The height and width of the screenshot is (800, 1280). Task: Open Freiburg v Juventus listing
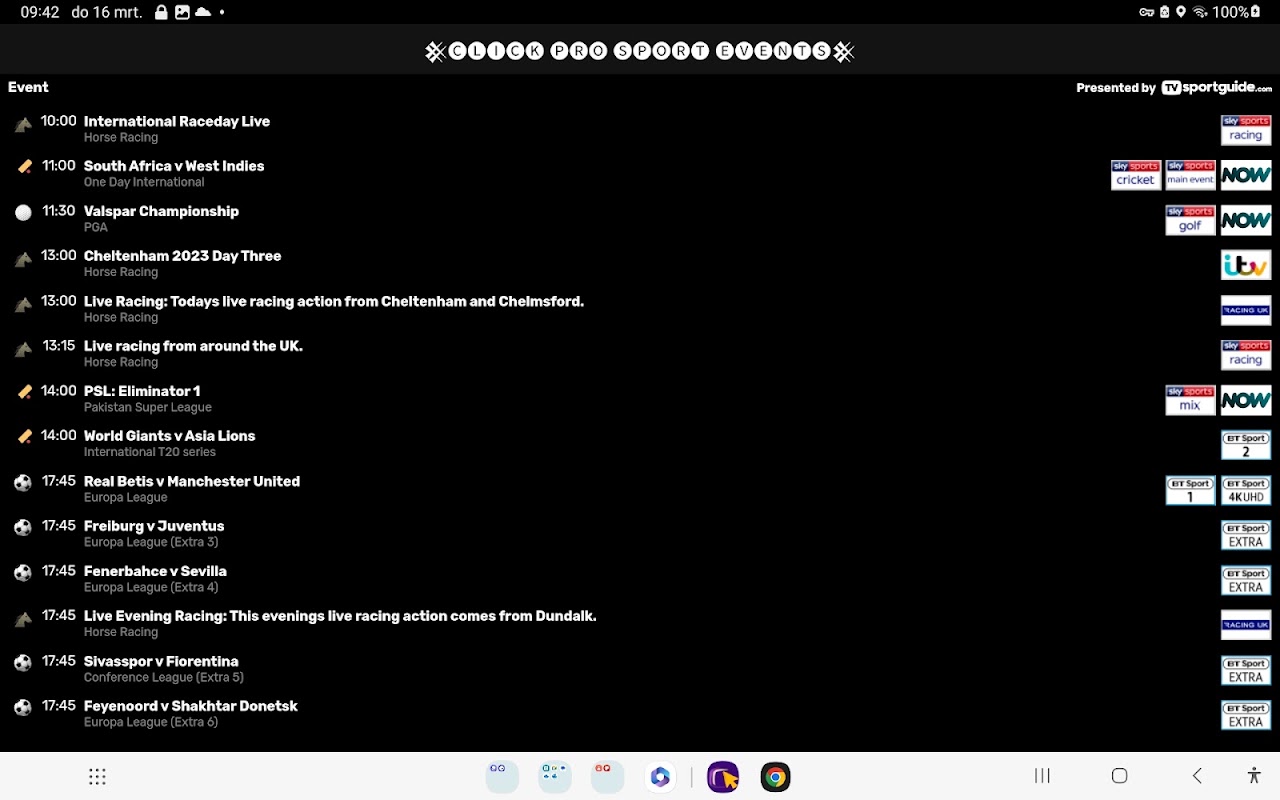(x=640, y=534)
